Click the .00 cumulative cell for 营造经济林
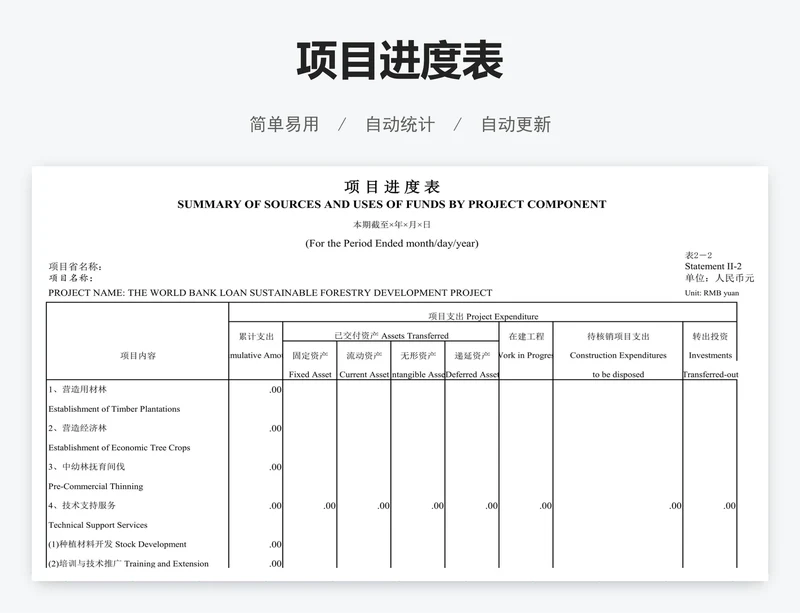The width and height of the screenshot is (800, 613). click(276, 429)
